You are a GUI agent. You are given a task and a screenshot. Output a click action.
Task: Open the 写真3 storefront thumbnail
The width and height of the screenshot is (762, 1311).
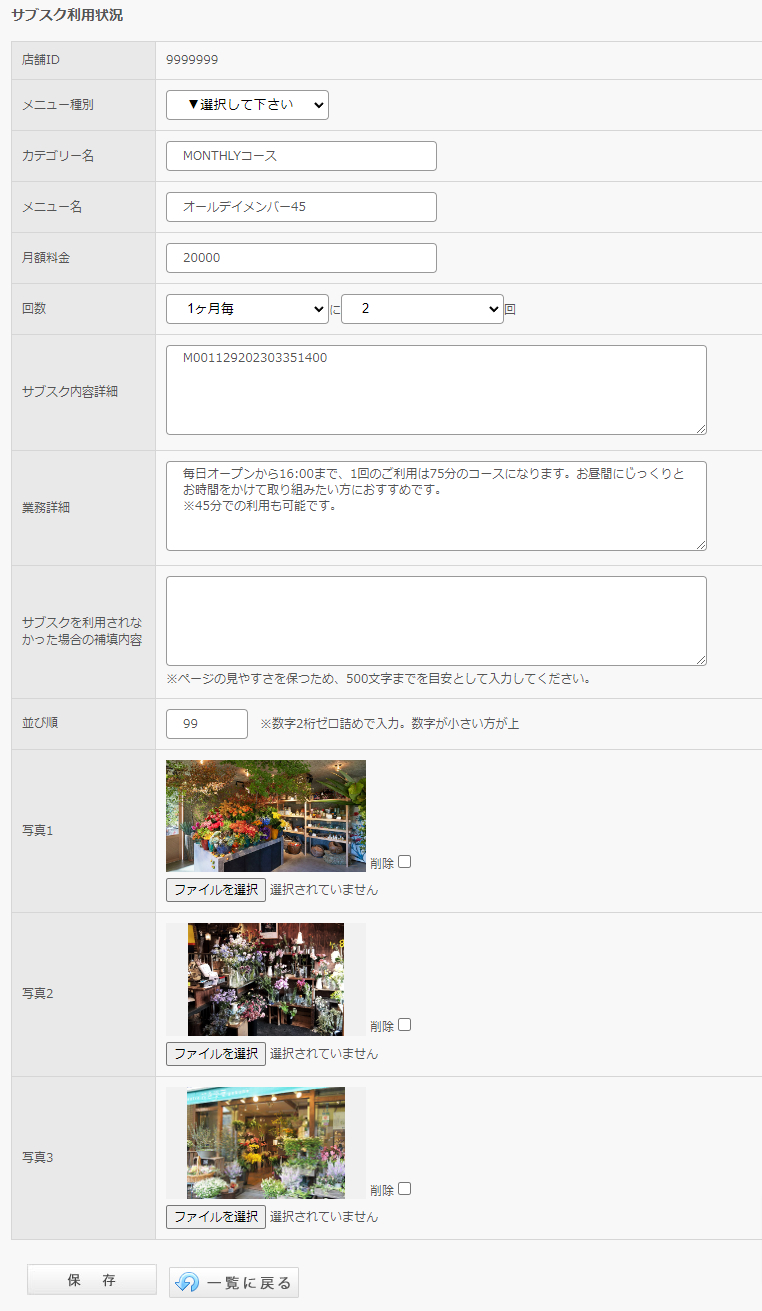point(266,1143)
